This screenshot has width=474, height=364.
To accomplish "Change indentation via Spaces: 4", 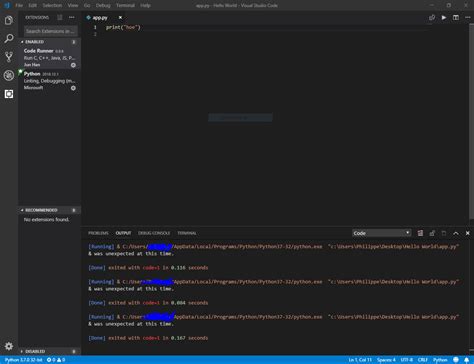I will [x=386, y=360].
